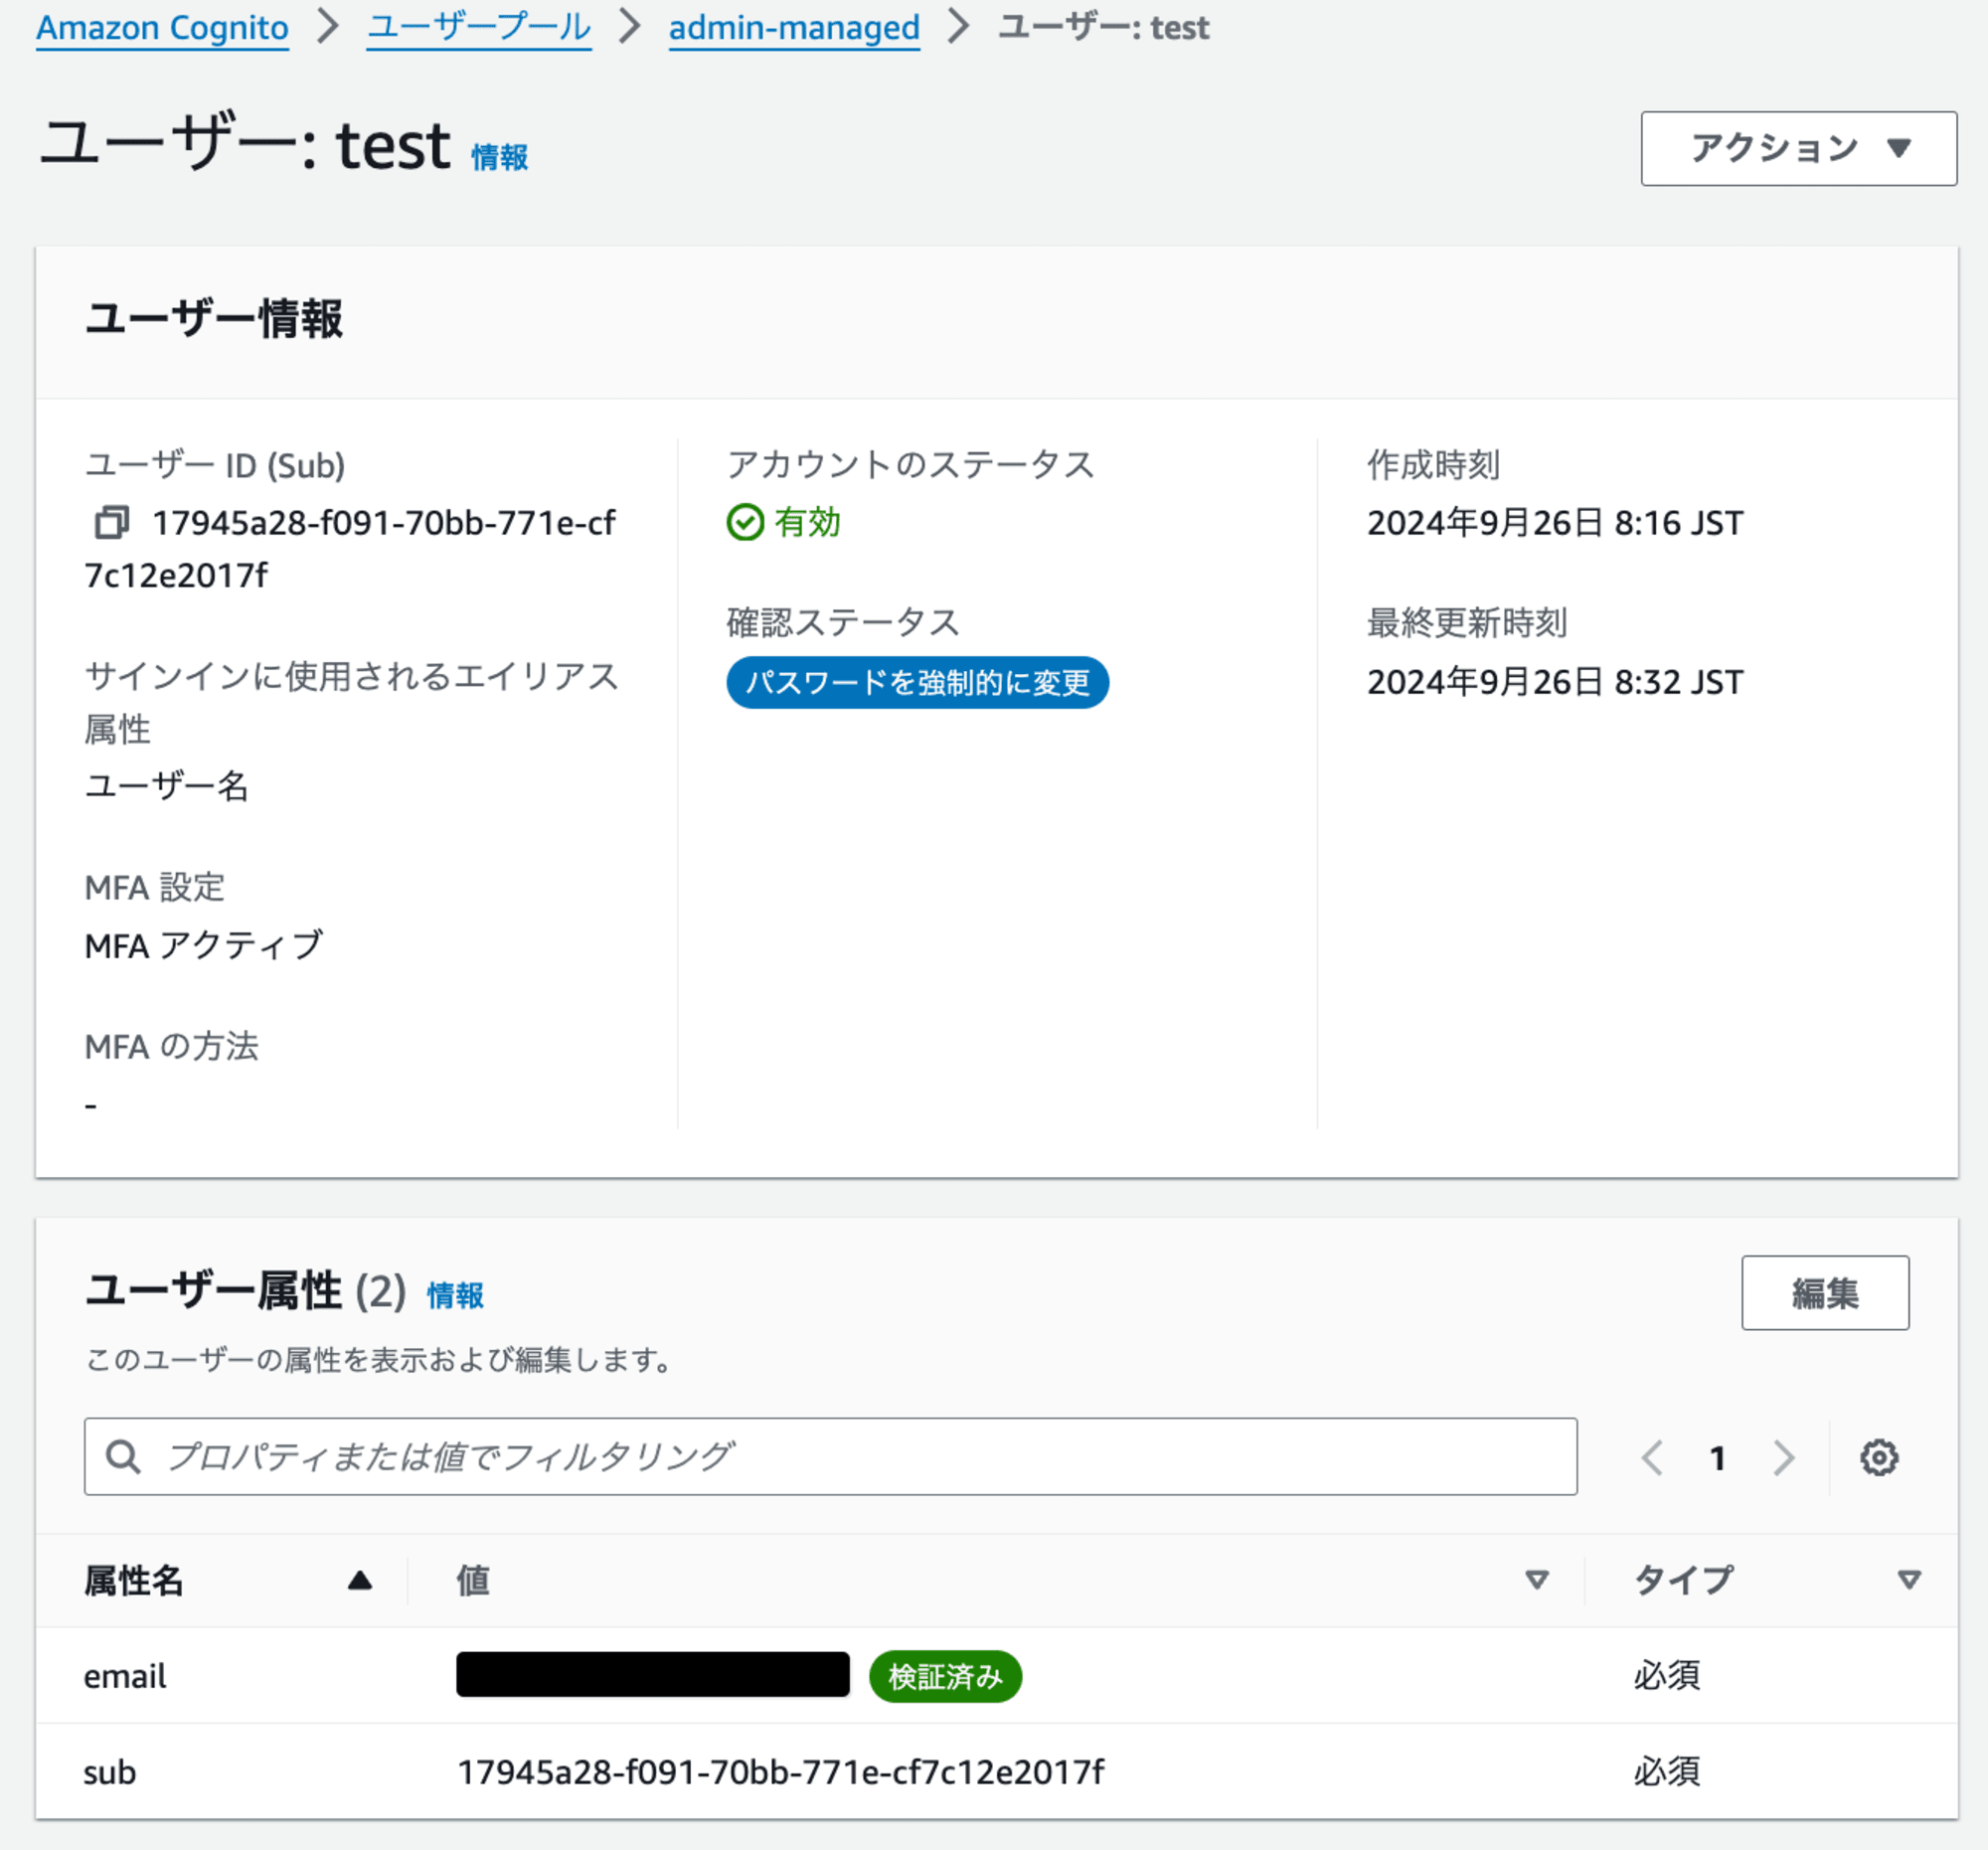Screen dimensions: 1988x1850
Task: Click the MFA アクティブ value
Action: [204, 945]
